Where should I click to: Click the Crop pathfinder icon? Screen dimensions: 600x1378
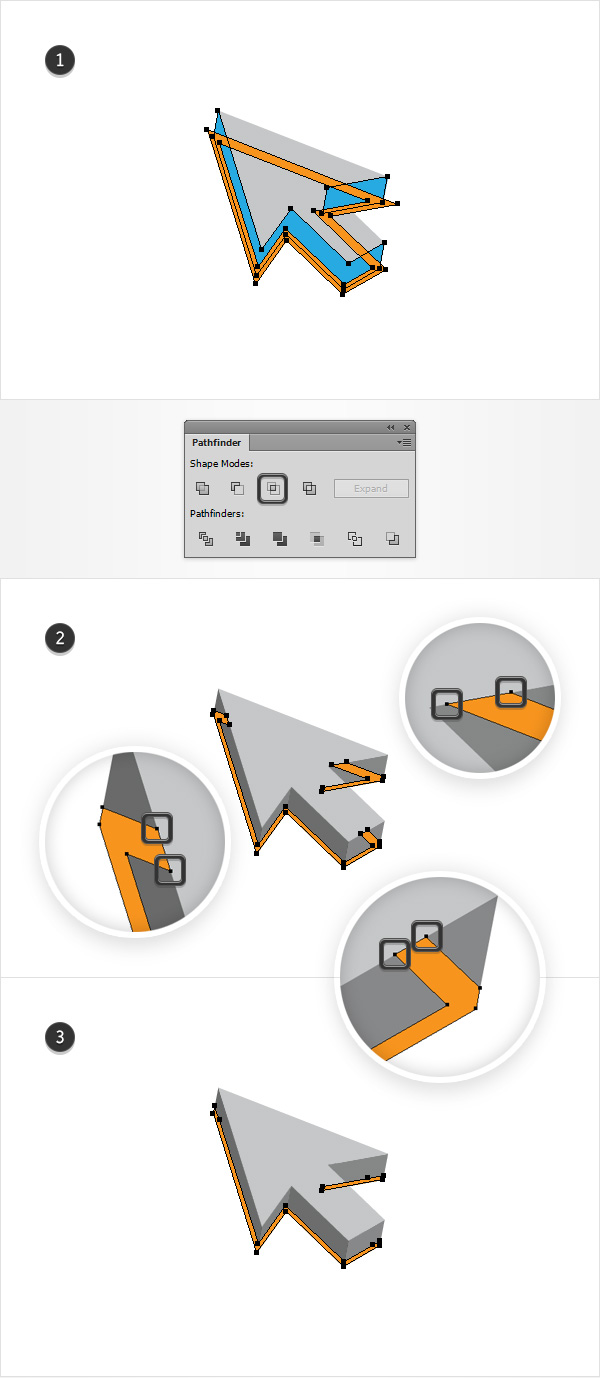pyautogui.click(x=317, y=538)
